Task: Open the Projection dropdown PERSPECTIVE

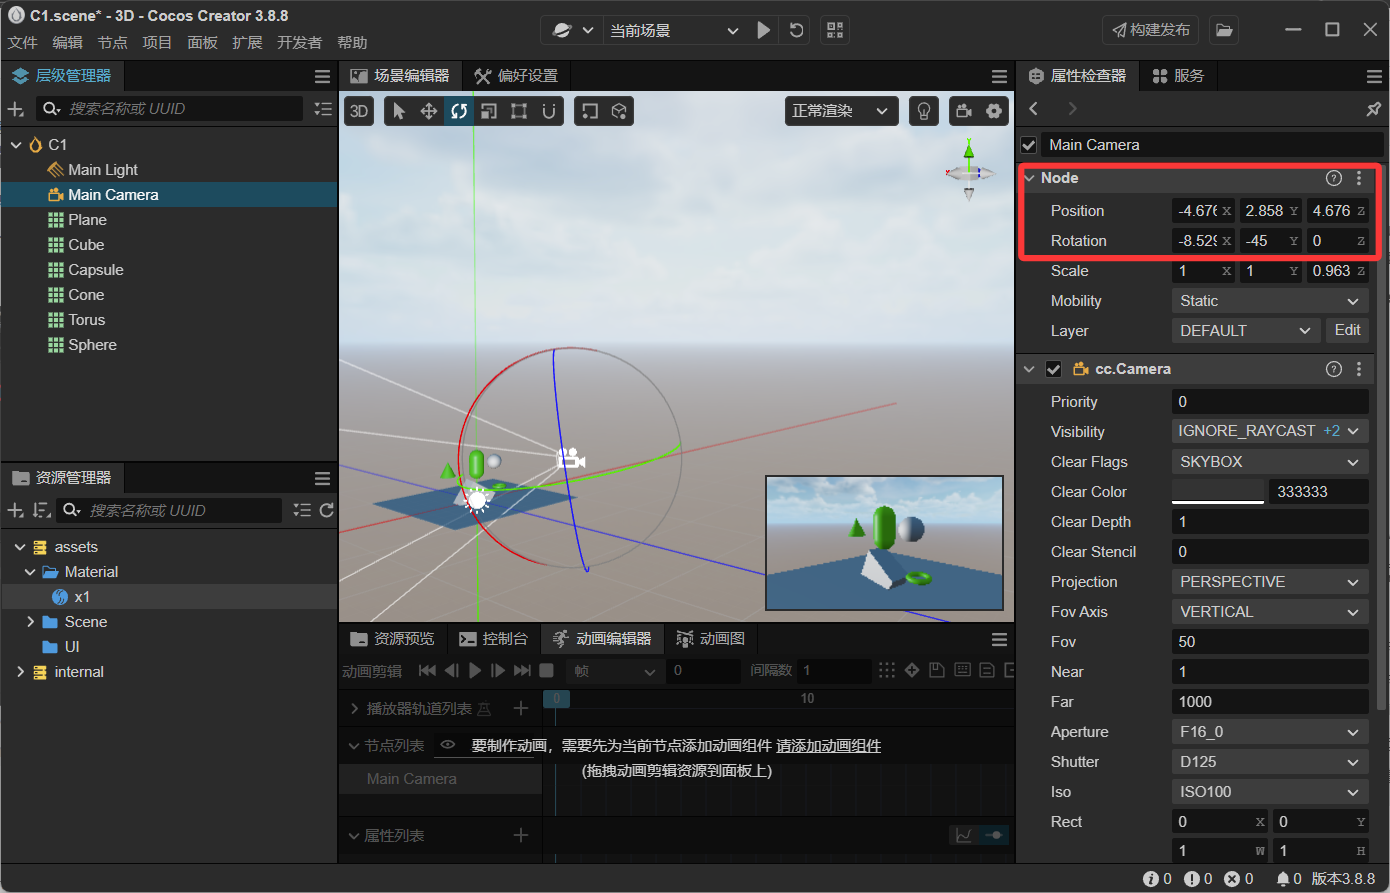Action: (x=1269, y=582)
